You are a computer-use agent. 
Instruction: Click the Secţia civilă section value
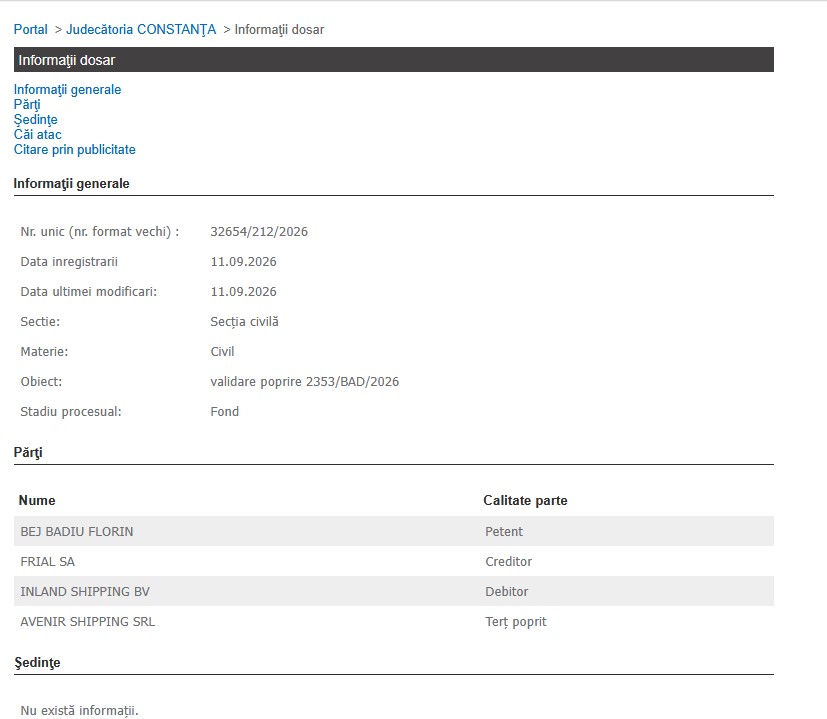tap(244, 322)
